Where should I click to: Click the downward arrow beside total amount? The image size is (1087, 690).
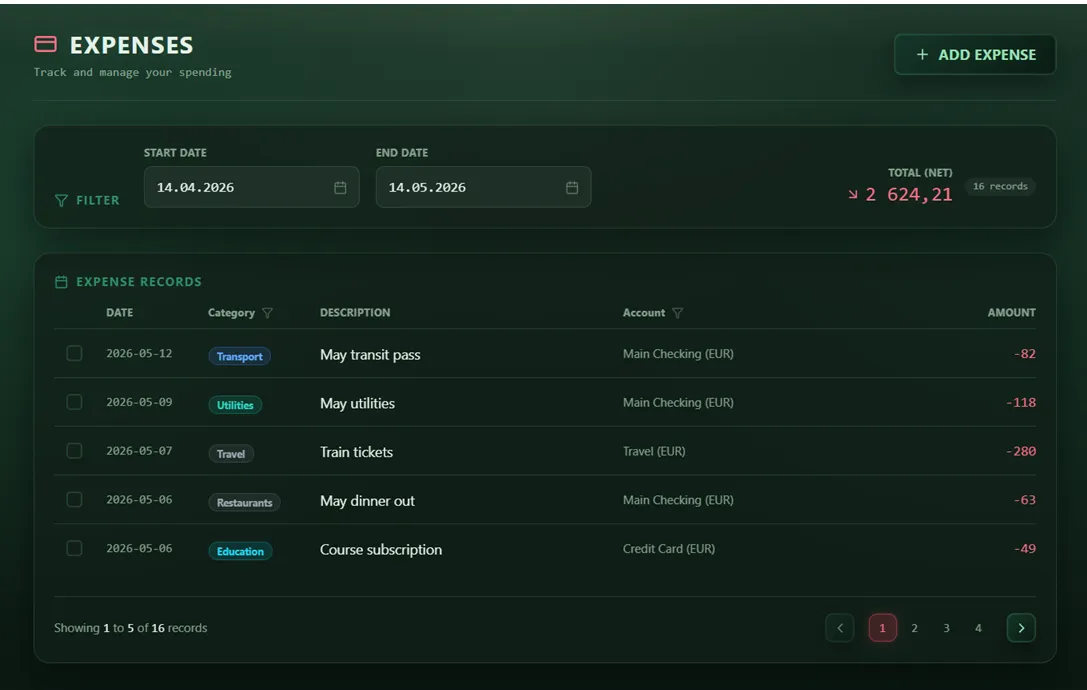pyautogui.click(x=853, y=195)
